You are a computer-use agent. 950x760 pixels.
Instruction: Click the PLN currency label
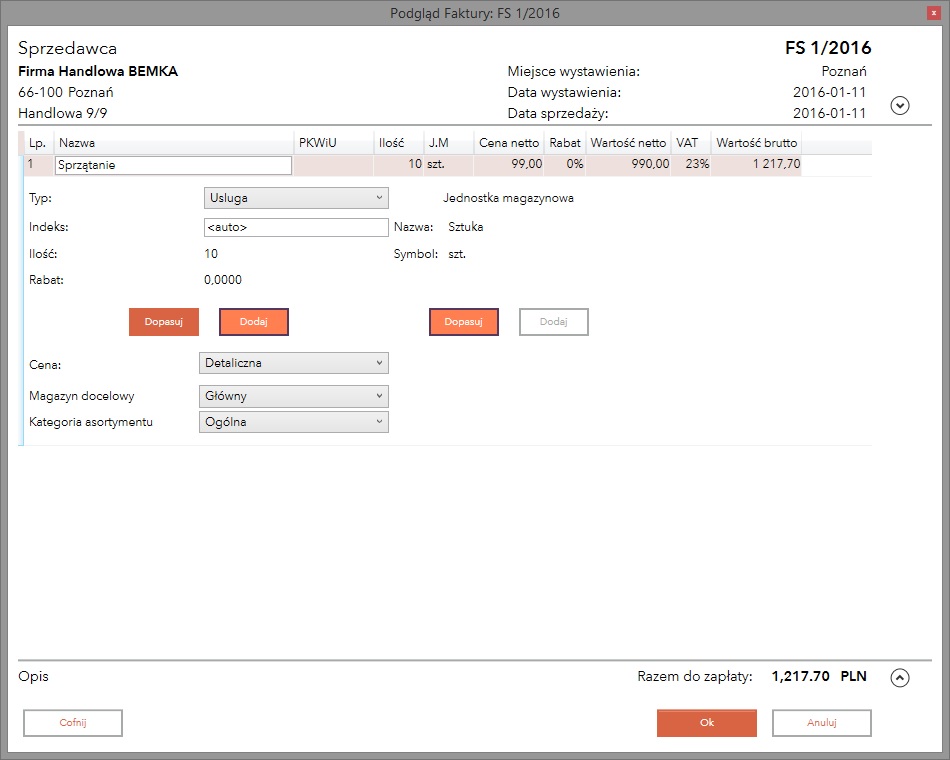point(854,676)
